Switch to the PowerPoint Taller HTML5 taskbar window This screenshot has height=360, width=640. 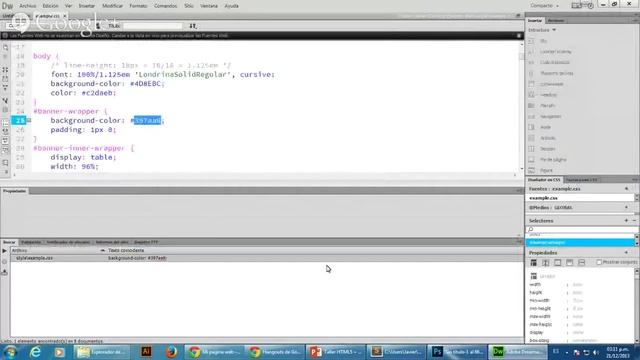pos(336,352)
